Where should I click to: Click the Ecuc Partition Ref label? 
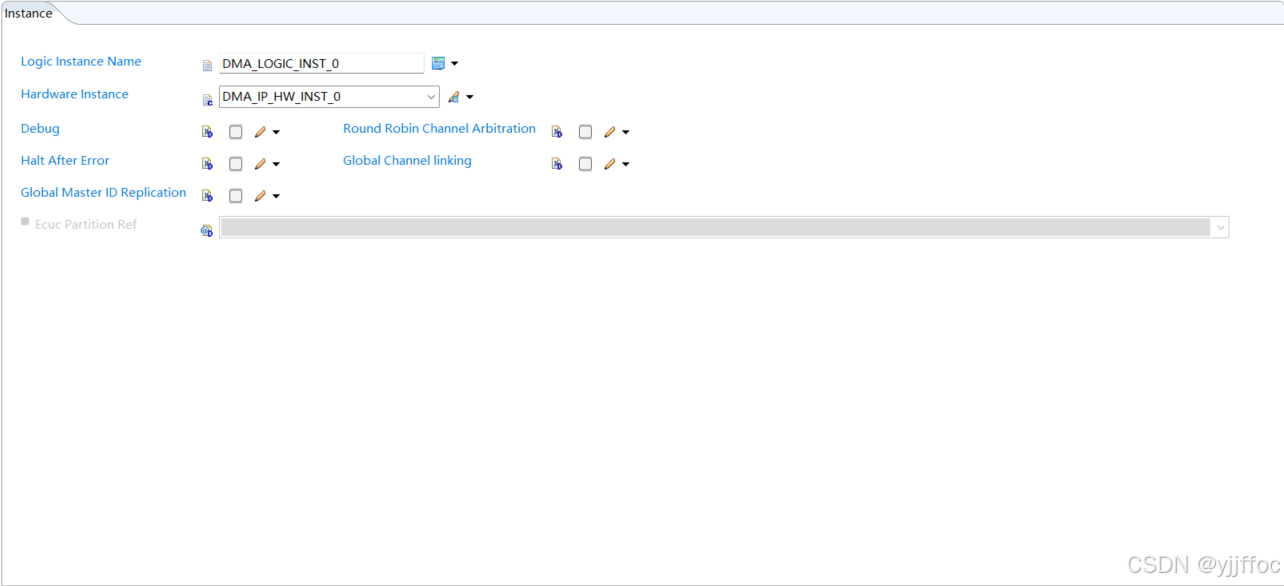(86, 224)
